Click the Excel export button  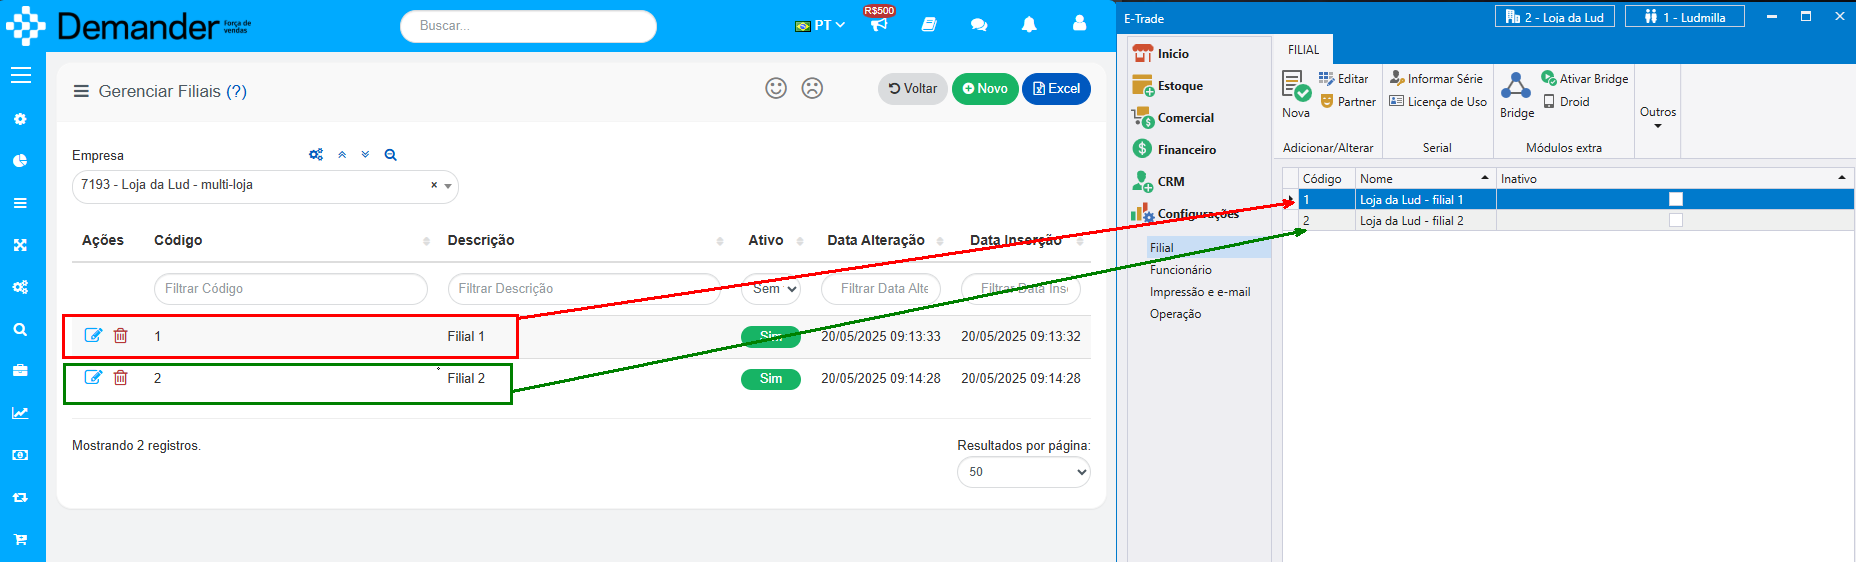coord(1056,89)
